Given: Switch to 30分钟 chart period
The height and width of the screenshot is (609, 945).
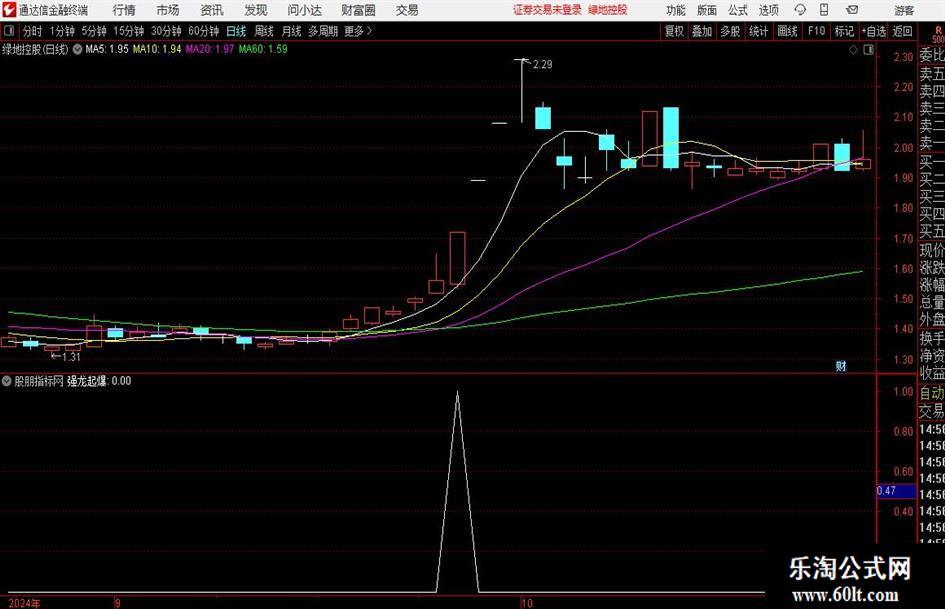Looking at the screenshot, I should point(166,31).
